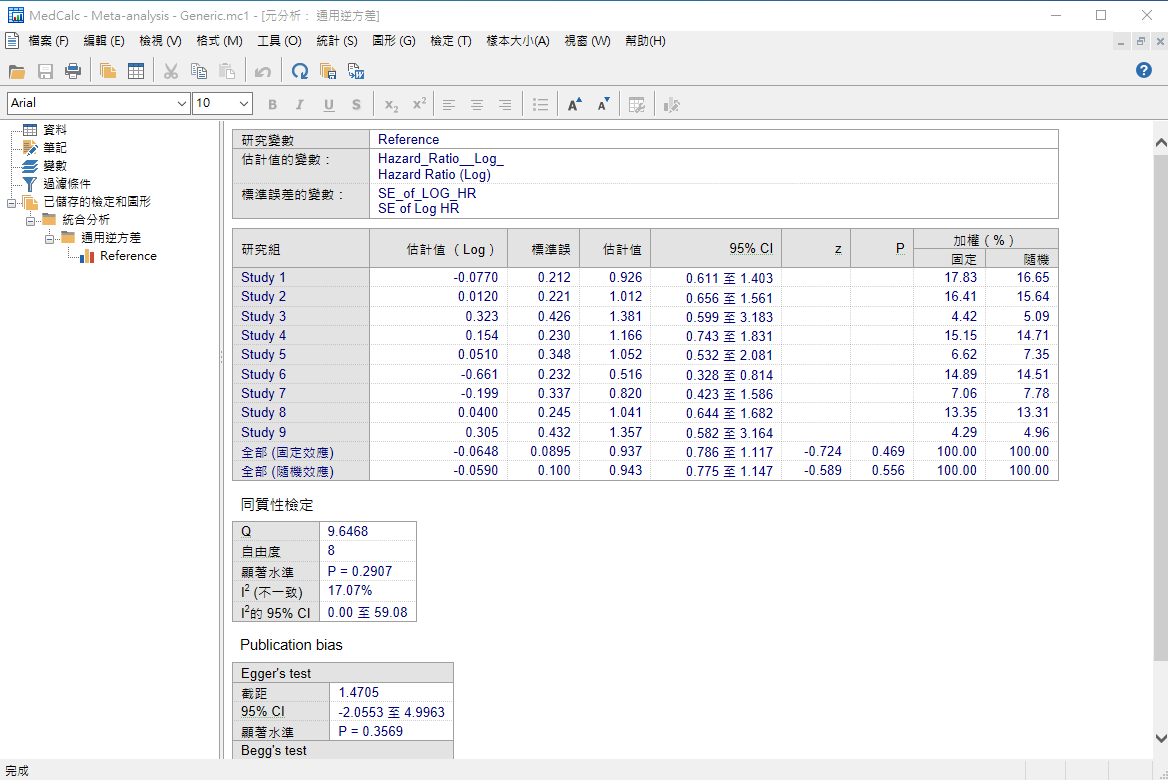Click the Open file folder icon
The width and height of the screenshot is (1168, 780).
point(16,72)
